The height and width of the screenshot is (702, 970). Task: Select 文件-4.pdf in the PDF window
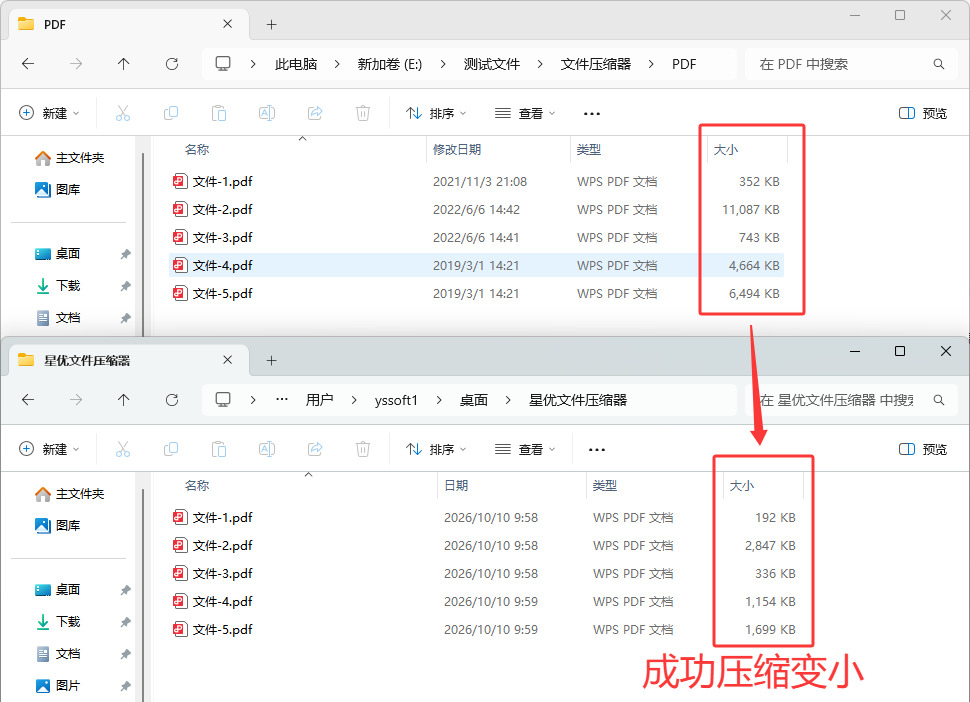point(476,265)
